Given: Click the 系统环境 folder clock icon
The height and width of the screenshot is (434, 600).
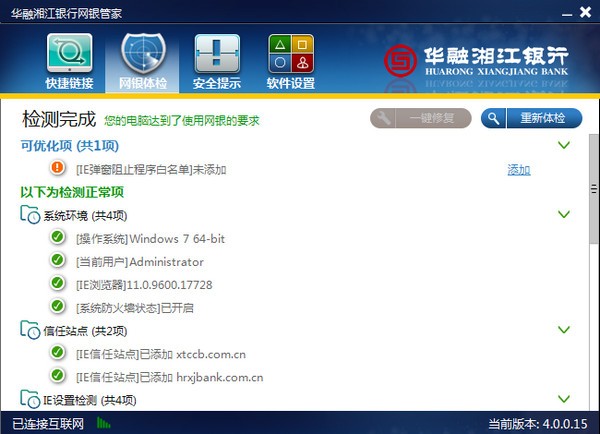Looking at the screenshot, I should [30, 214].
